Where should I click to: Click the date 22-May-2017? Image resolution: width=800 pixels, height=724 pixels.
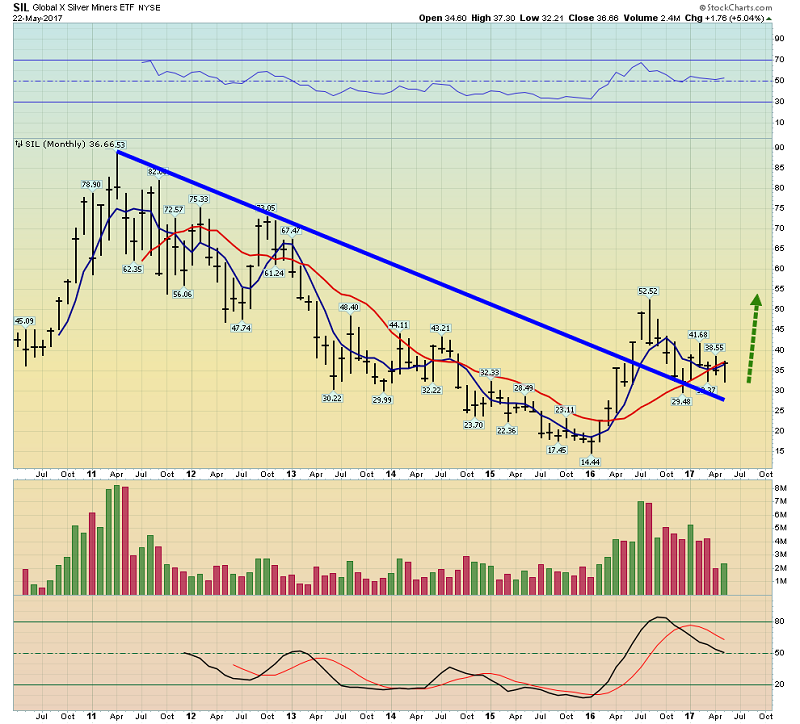(38, 18)
